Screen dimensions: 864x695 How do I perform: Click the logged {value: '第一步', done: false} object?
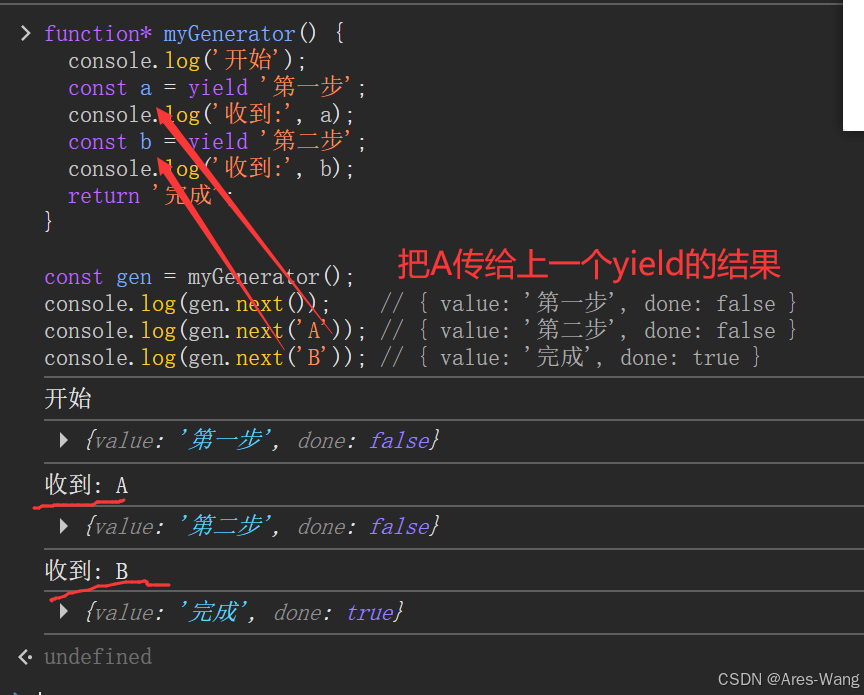[262, 440]
